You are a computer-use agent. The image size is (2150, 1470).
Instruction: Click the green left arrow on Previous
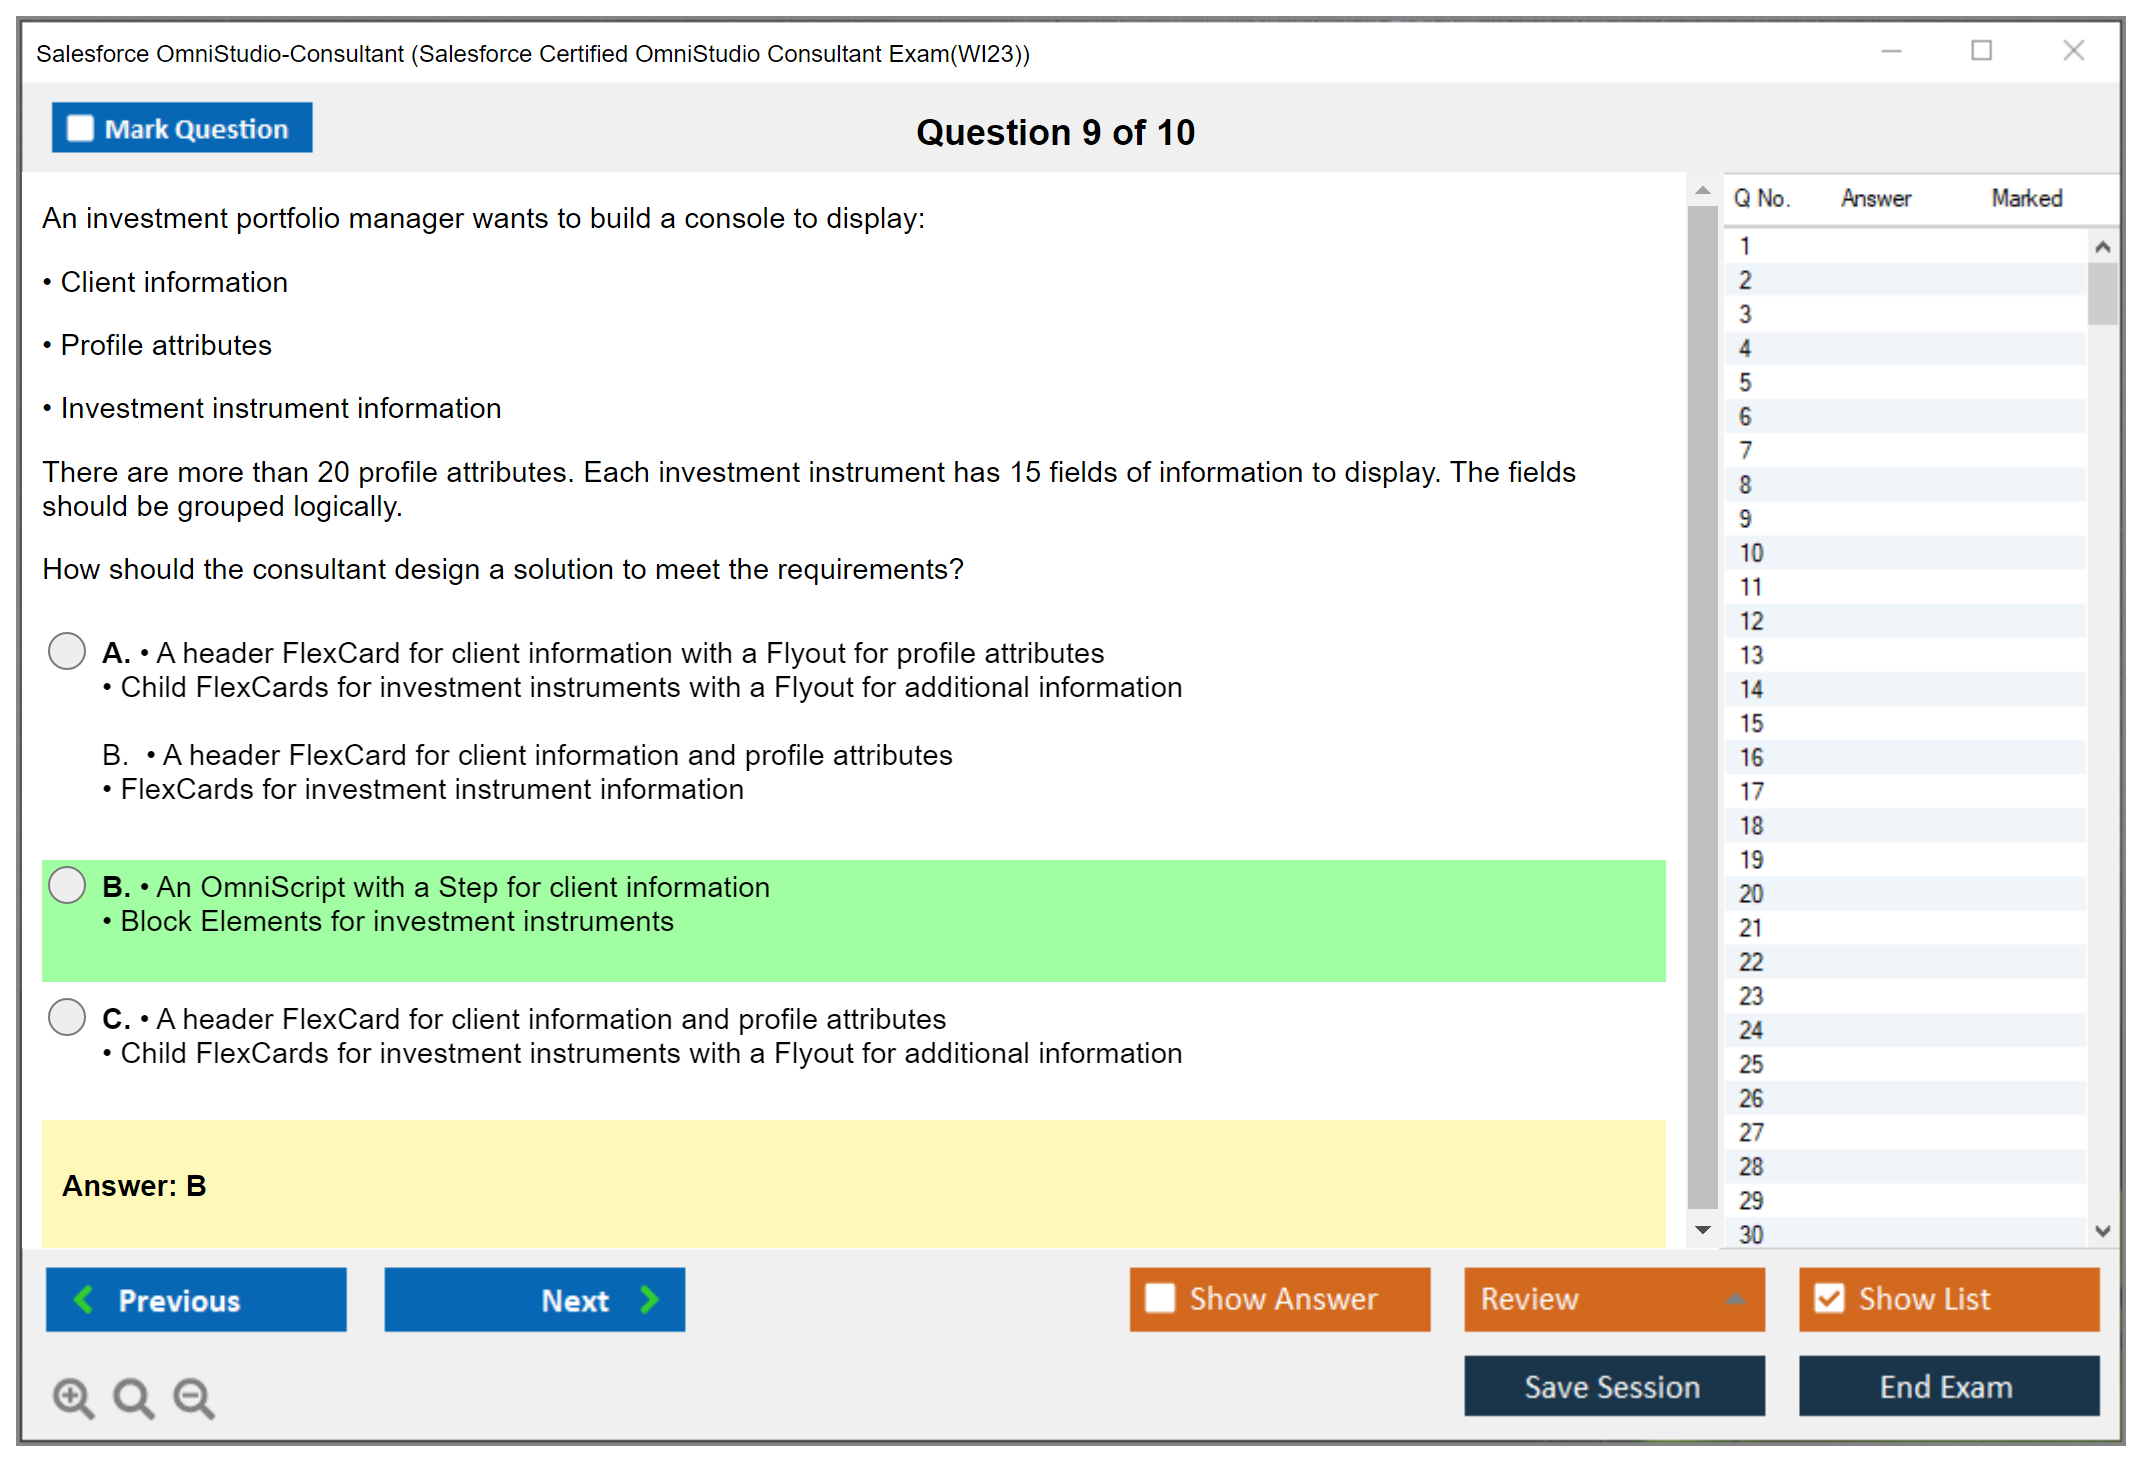pyautogui.click(x=85, y=1299)
